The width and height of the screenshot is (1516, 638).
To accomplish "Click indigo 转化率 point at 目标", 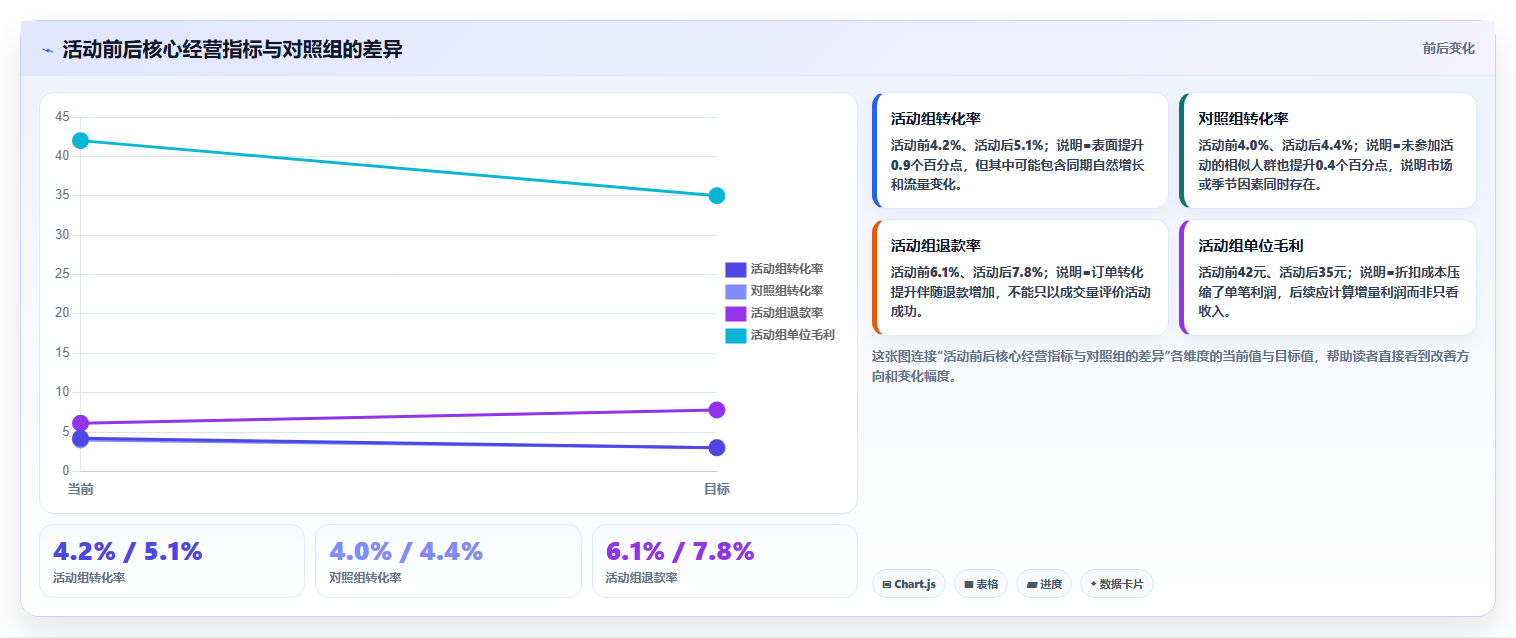I will [x=717, y=447].
